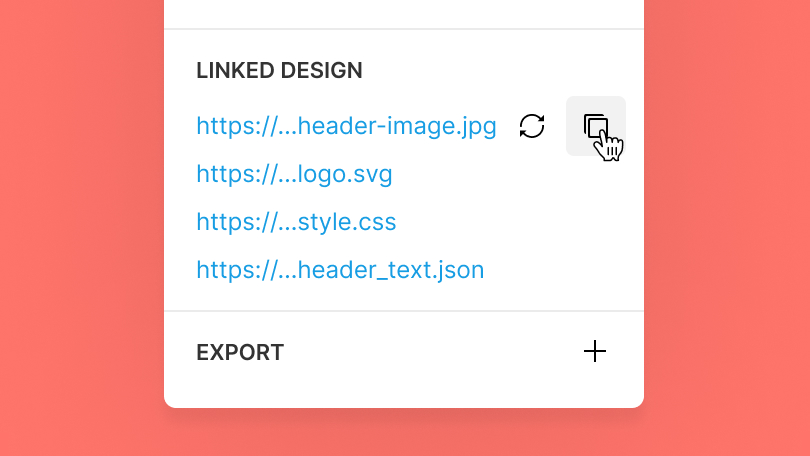Open the logo.svg link
The width and height of the screenshot is (810, 456).
[294, 174]
